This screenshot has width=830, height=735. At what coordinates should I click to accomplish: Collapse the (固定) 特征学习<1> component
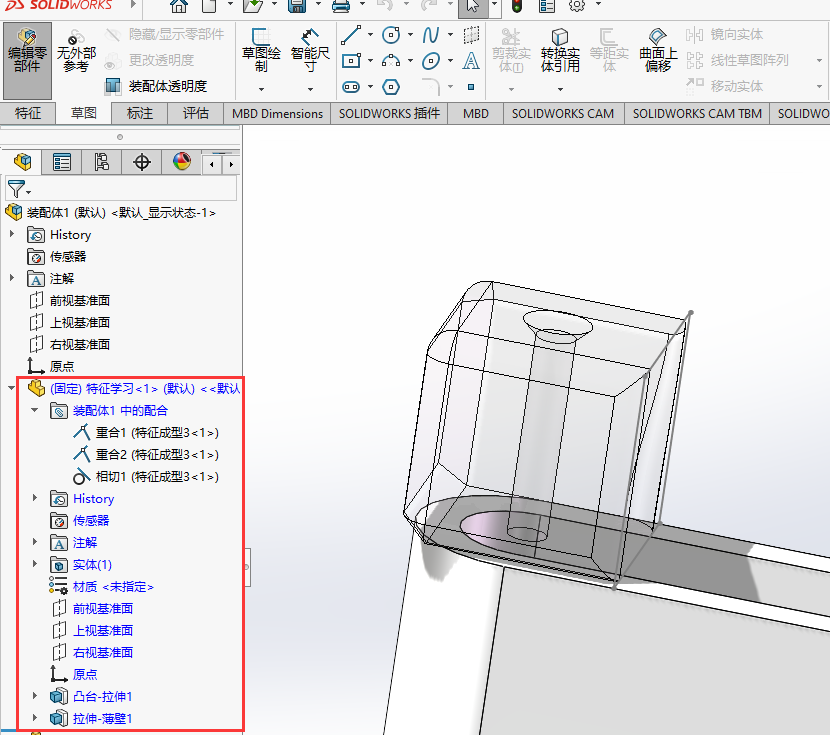click(x=12, y=388)
